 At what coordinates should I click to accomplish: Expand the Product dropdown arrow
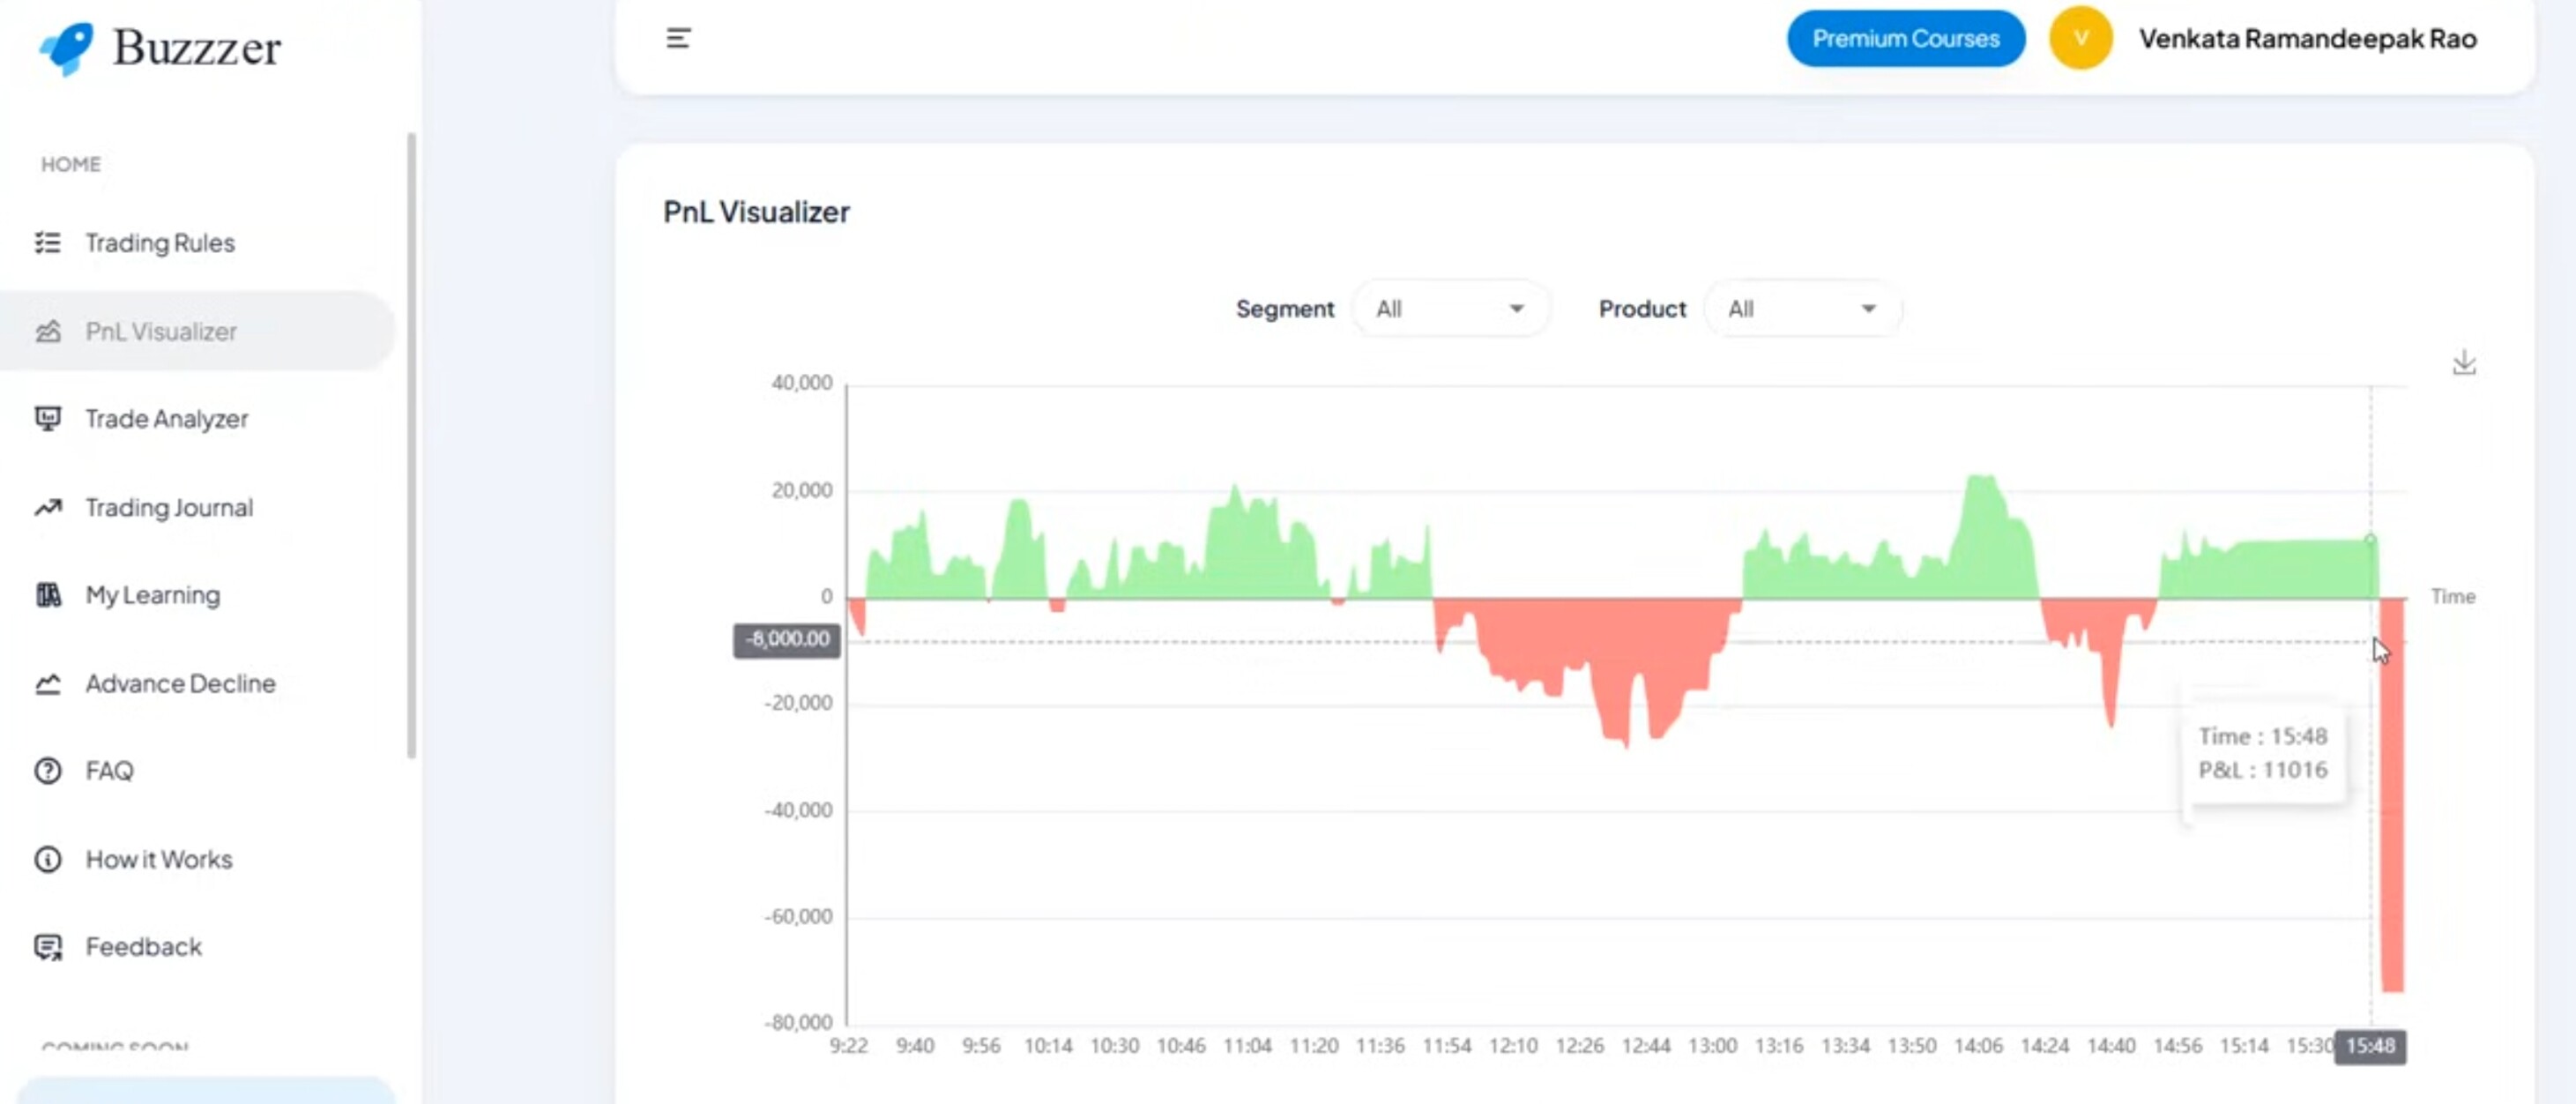coord(1867,309)
